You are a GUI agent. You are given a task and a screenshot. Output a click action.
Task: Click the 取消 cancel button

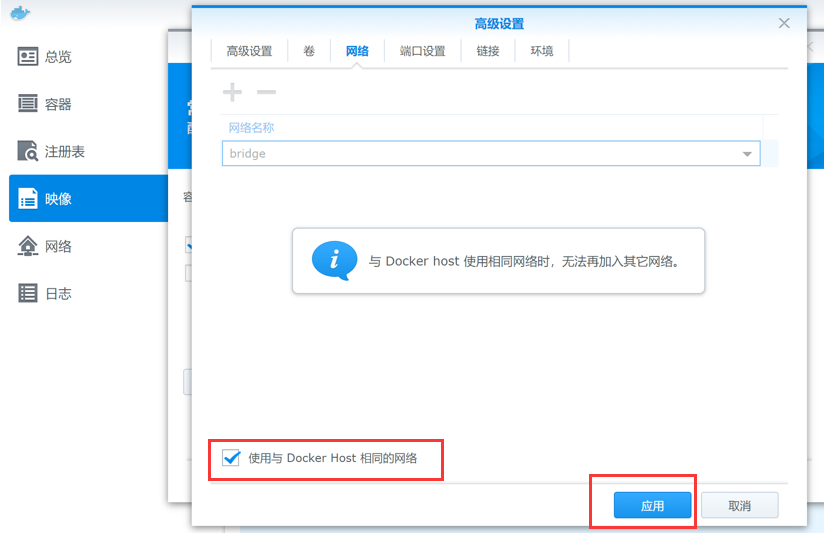pos(739,505)
